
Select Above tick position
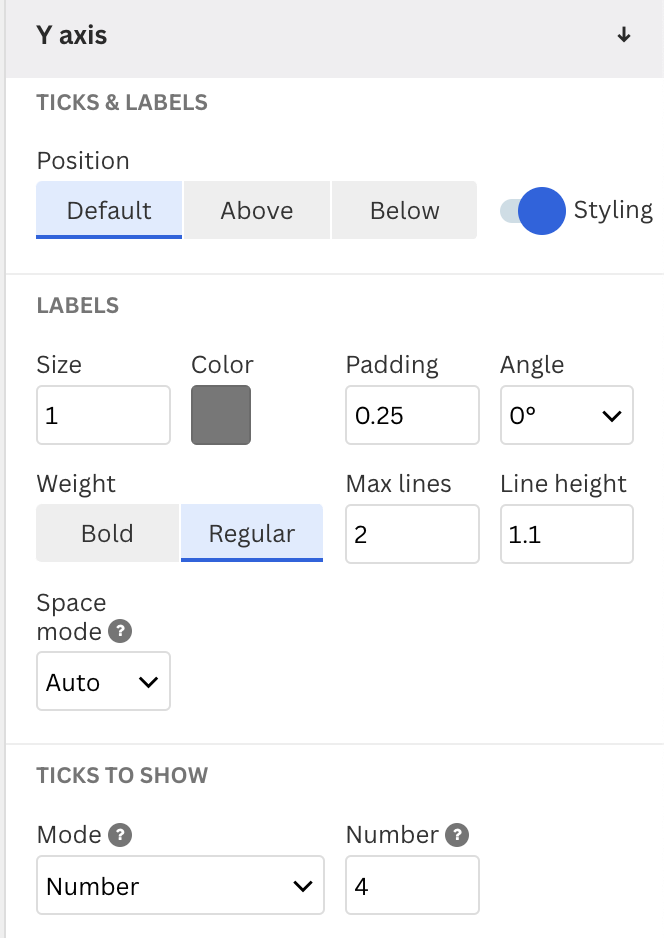coord(257,210)
